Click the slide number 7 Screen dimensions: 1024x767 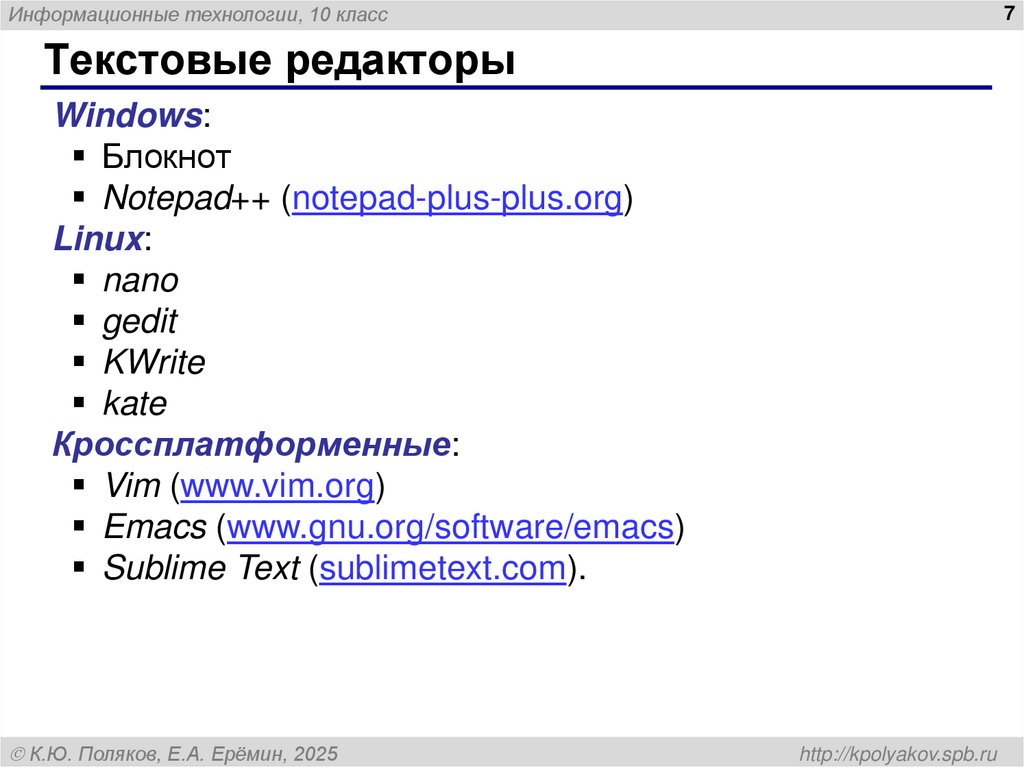point(1009,12)
